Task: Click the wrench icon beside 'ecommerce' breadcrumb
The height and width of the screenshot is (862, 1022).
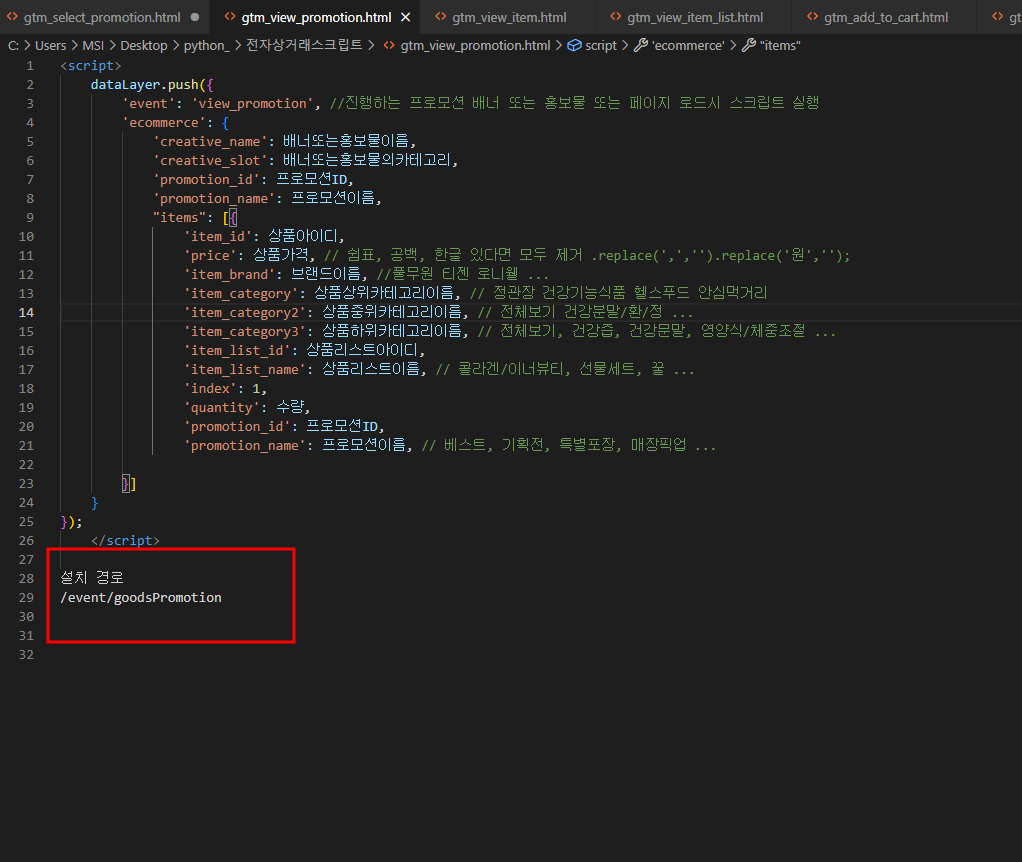Action: (641, 45)
